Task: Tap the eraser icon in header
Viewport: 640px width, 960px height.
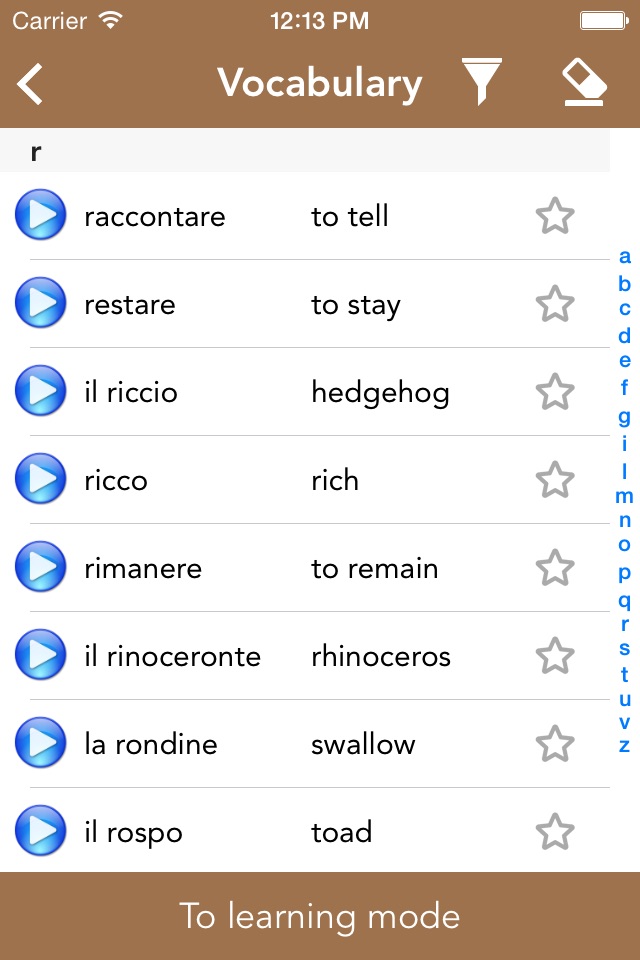Action: pyautogui.click(x=584, y=82)
